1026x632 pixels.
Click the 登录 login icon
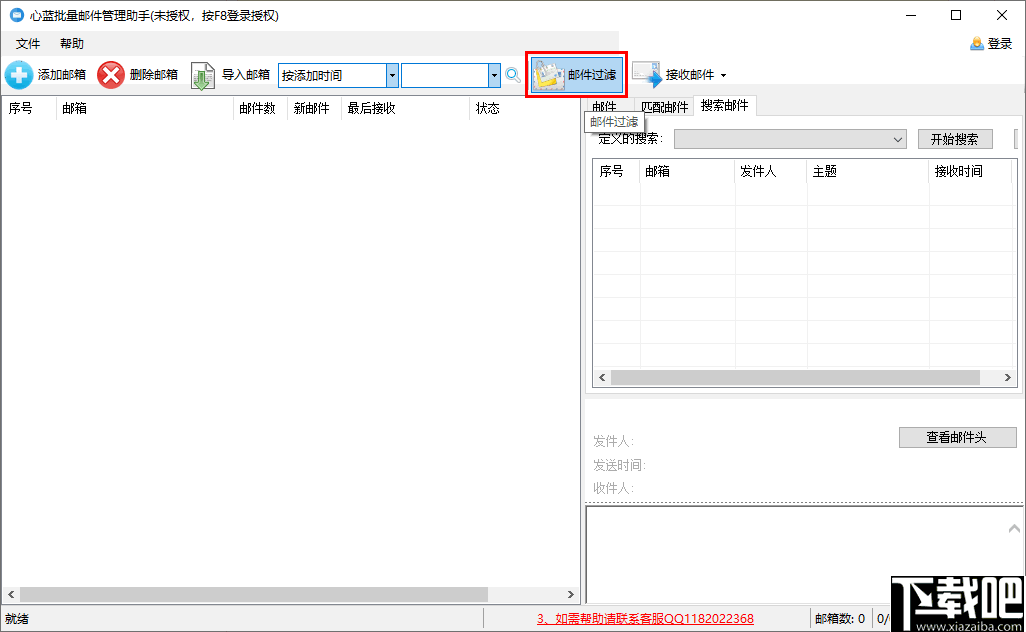coord(977,43)
